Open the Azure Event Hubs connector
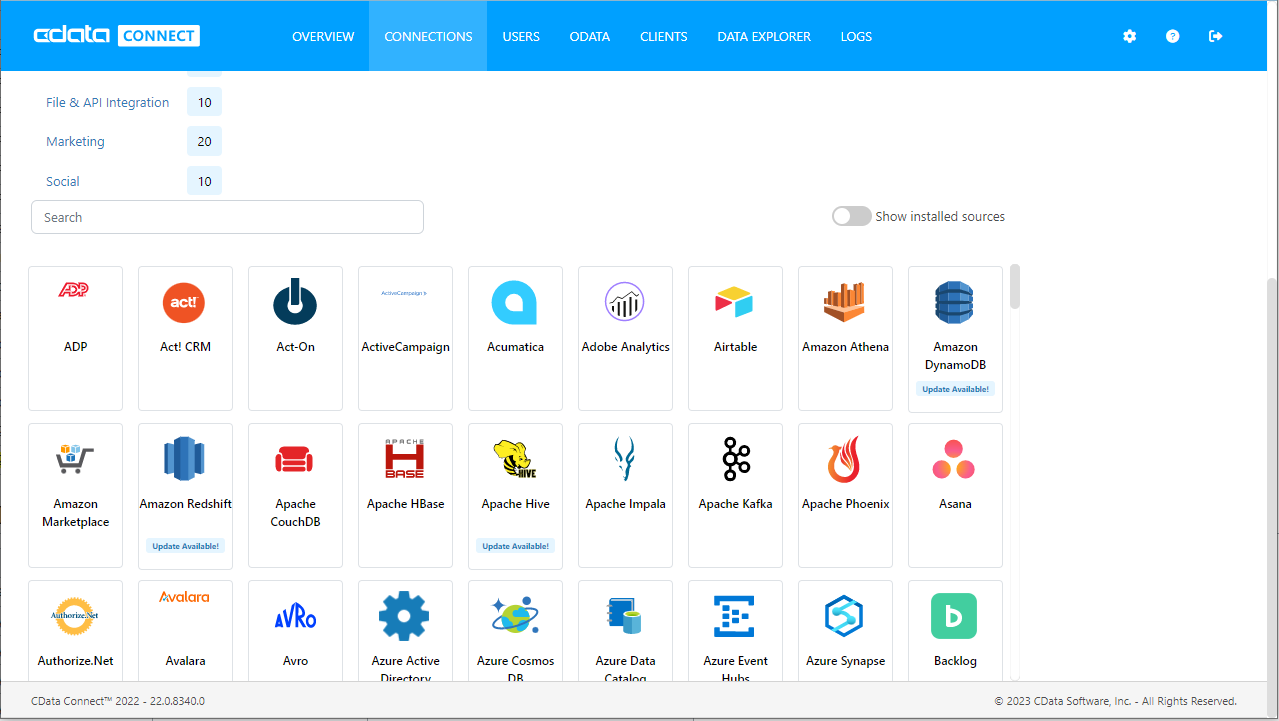 [735, 631]
